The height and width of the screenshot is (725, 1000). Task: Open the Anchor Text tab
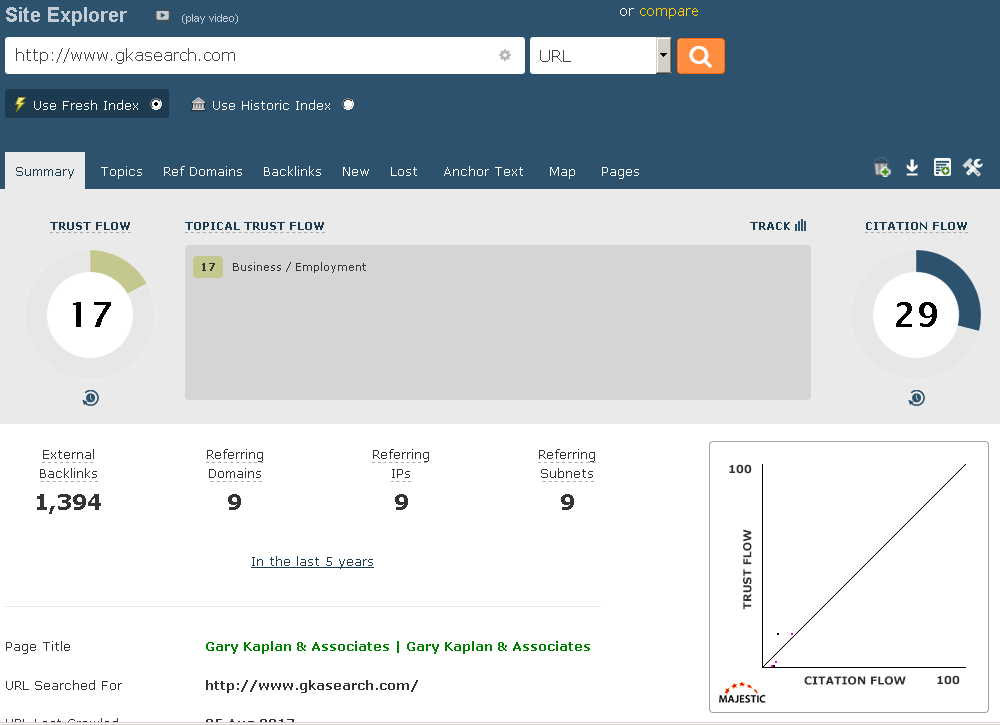pos(483,172)
